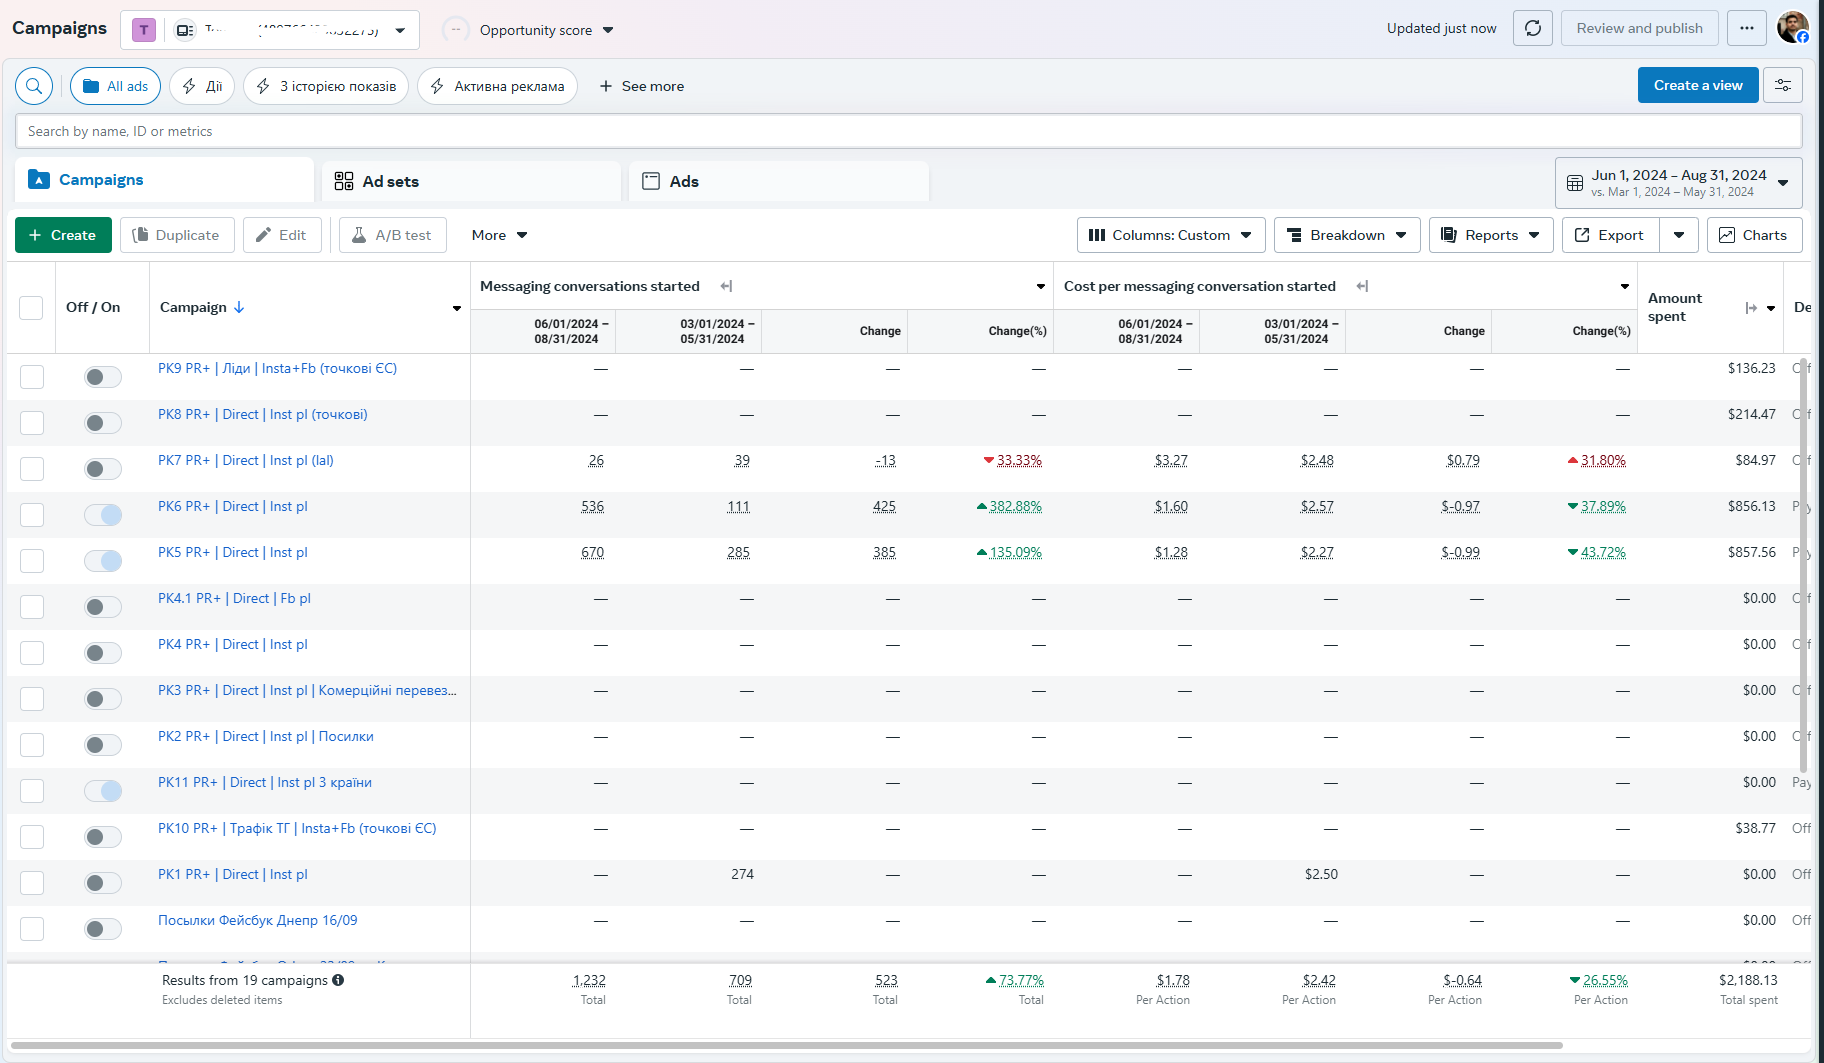
Task: Click the magnifier search icon
Action: click(x=34, y=86)
